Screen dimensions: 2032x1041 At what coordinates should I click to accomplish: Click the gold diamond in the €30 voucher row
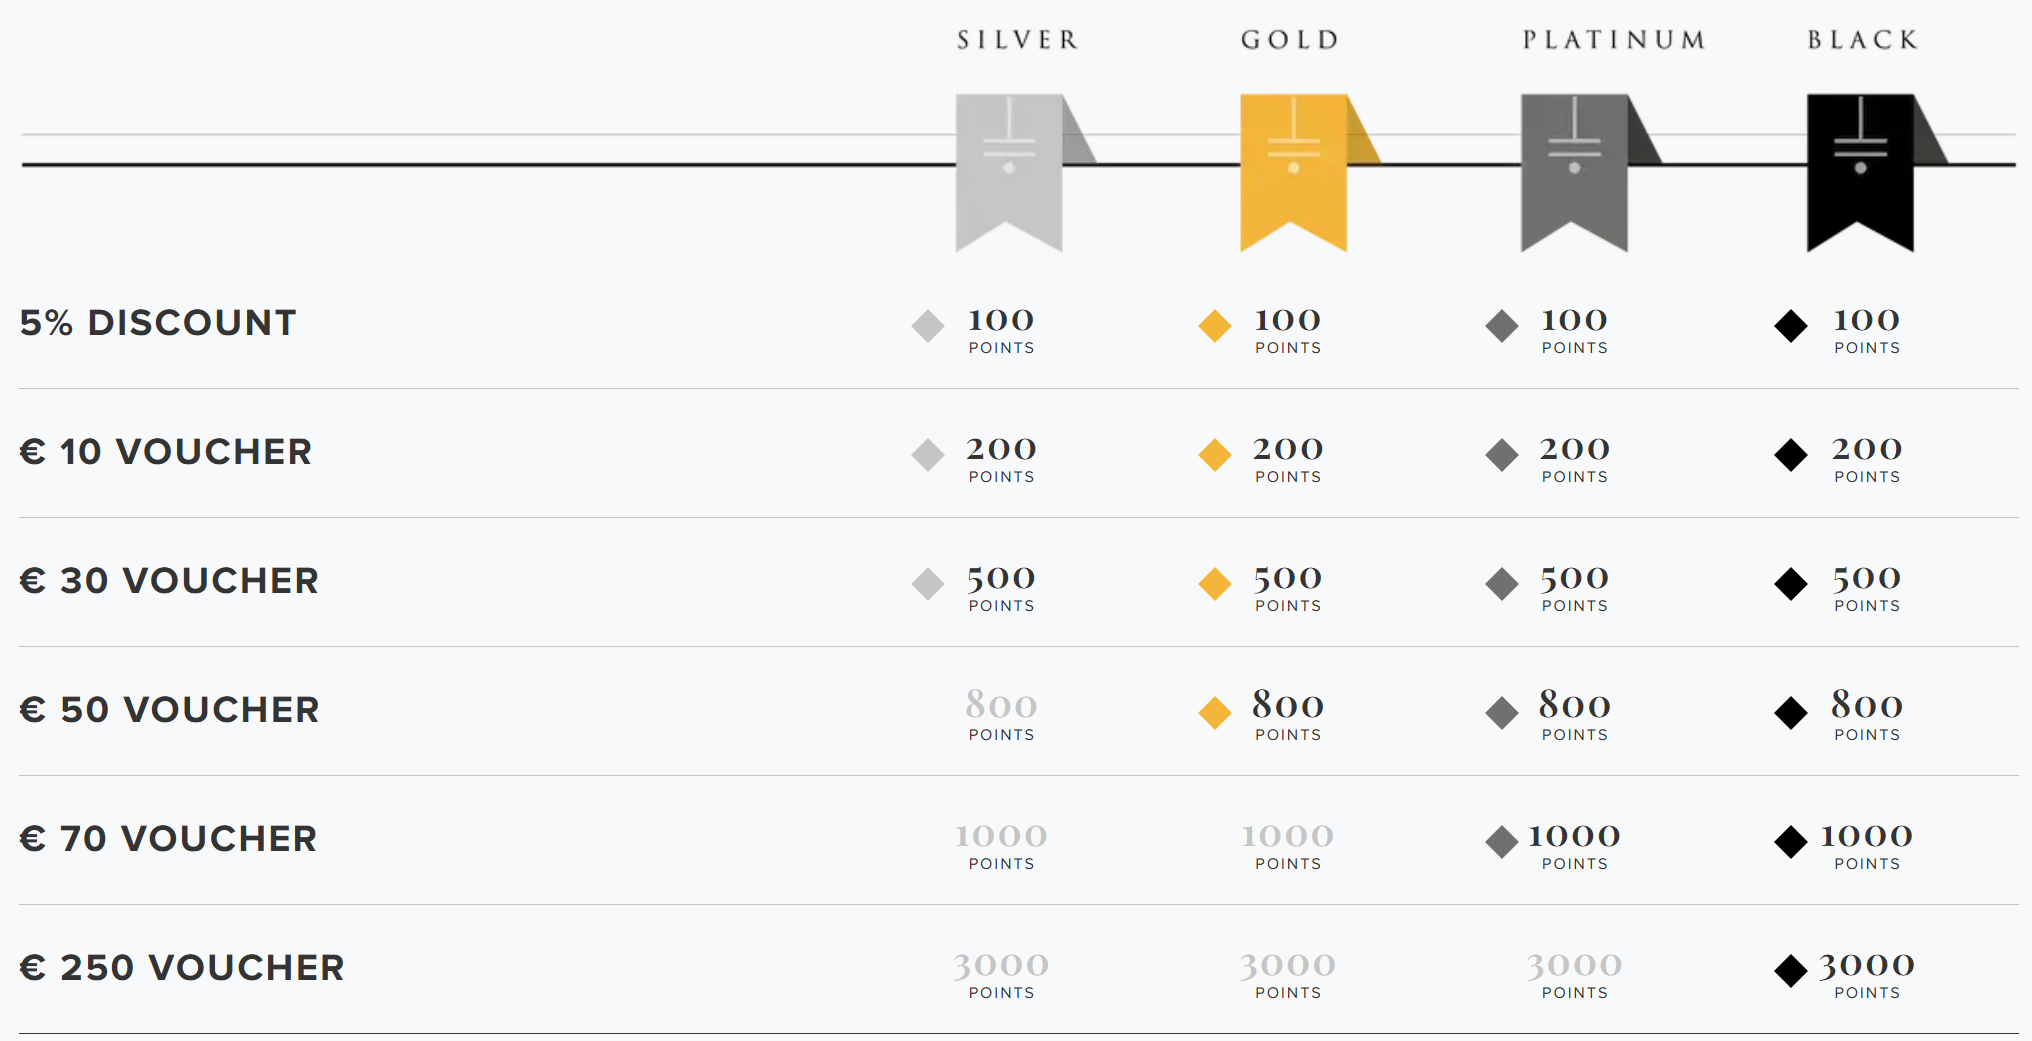1215,584
